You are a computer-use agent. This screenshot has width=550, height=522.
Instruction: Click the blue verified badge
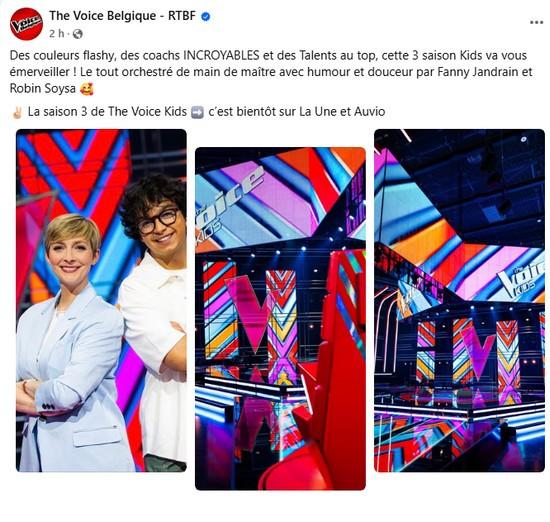tap(206, 16)
